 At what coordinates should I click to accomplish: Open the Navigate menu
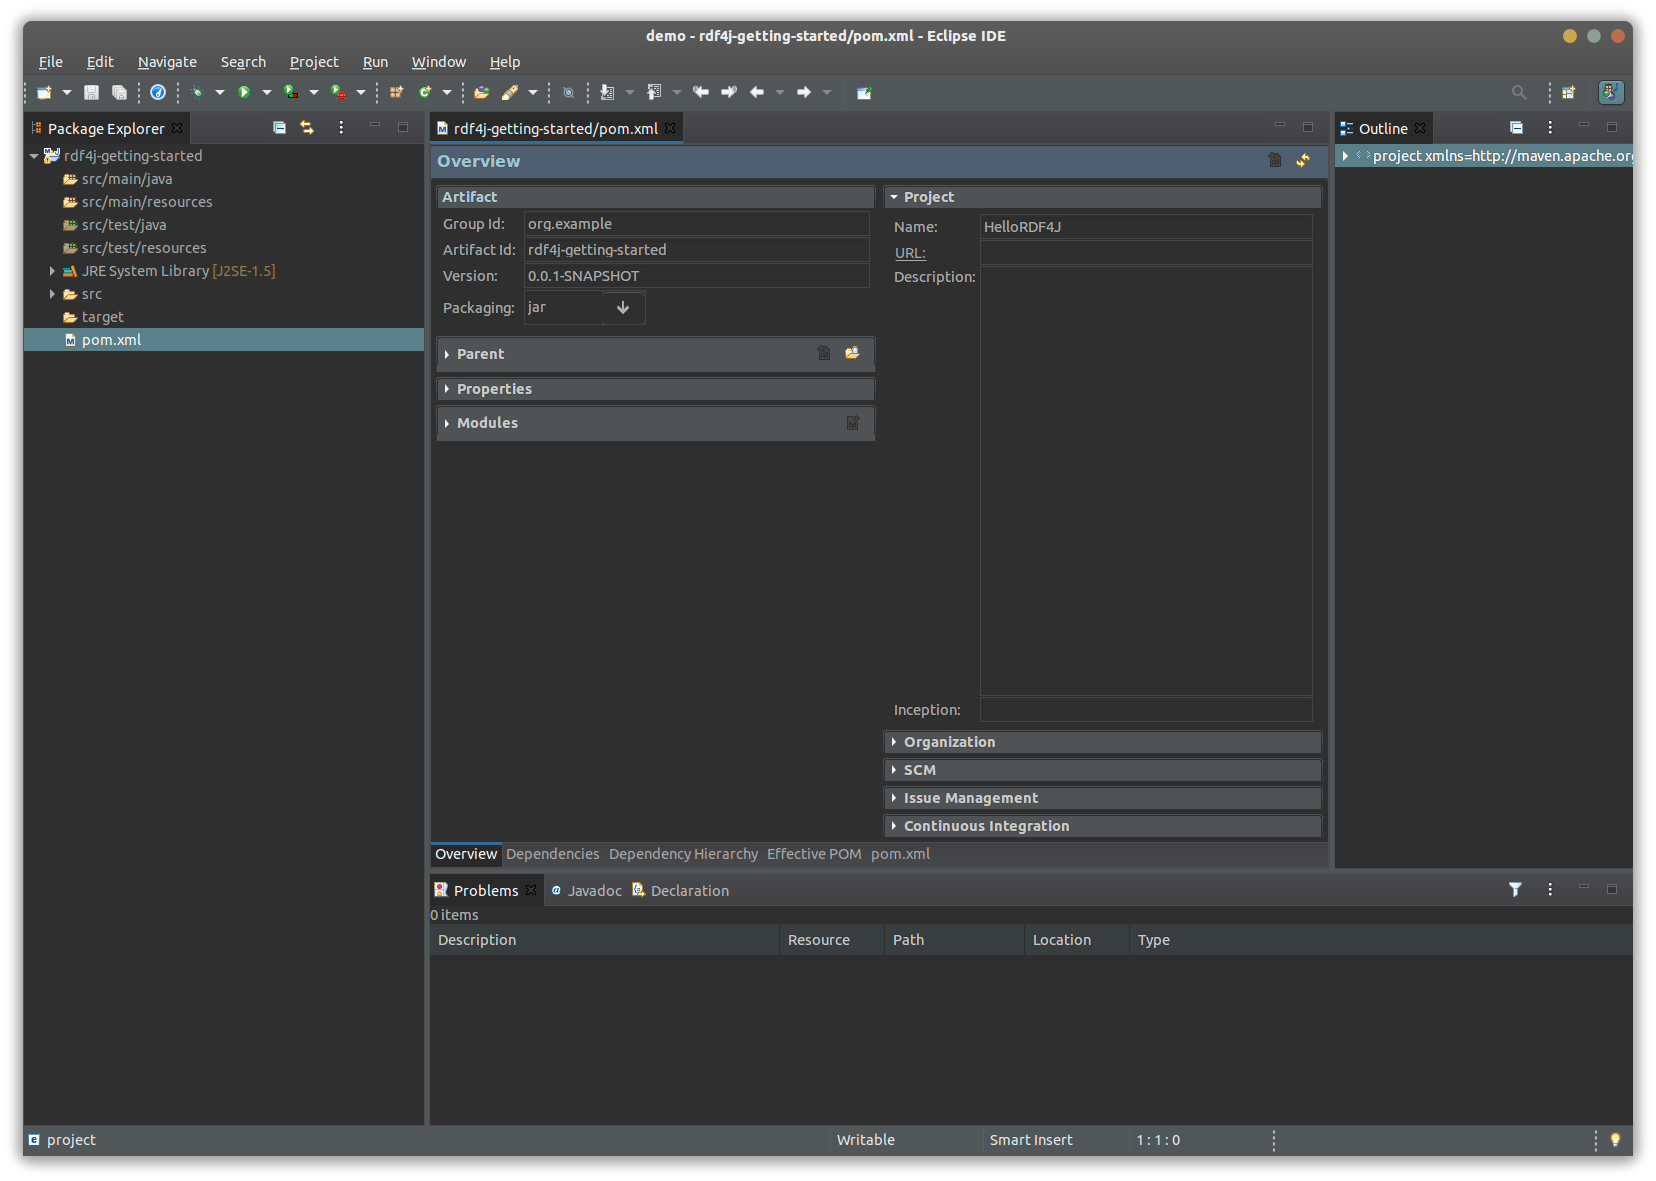[167, 62]
